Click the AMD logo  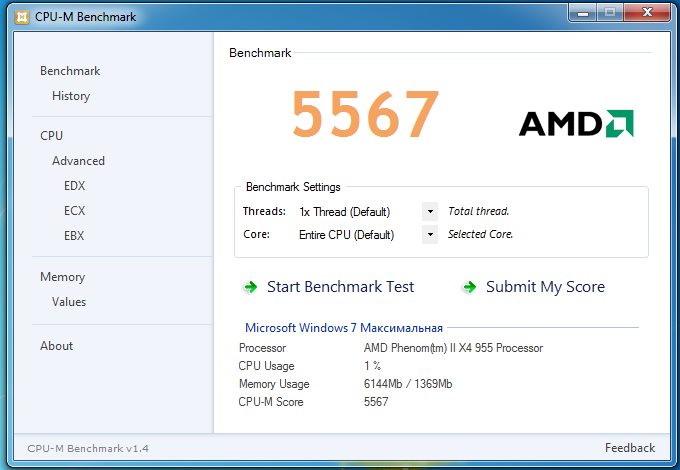pyautogui.click(x=576, y=124)
